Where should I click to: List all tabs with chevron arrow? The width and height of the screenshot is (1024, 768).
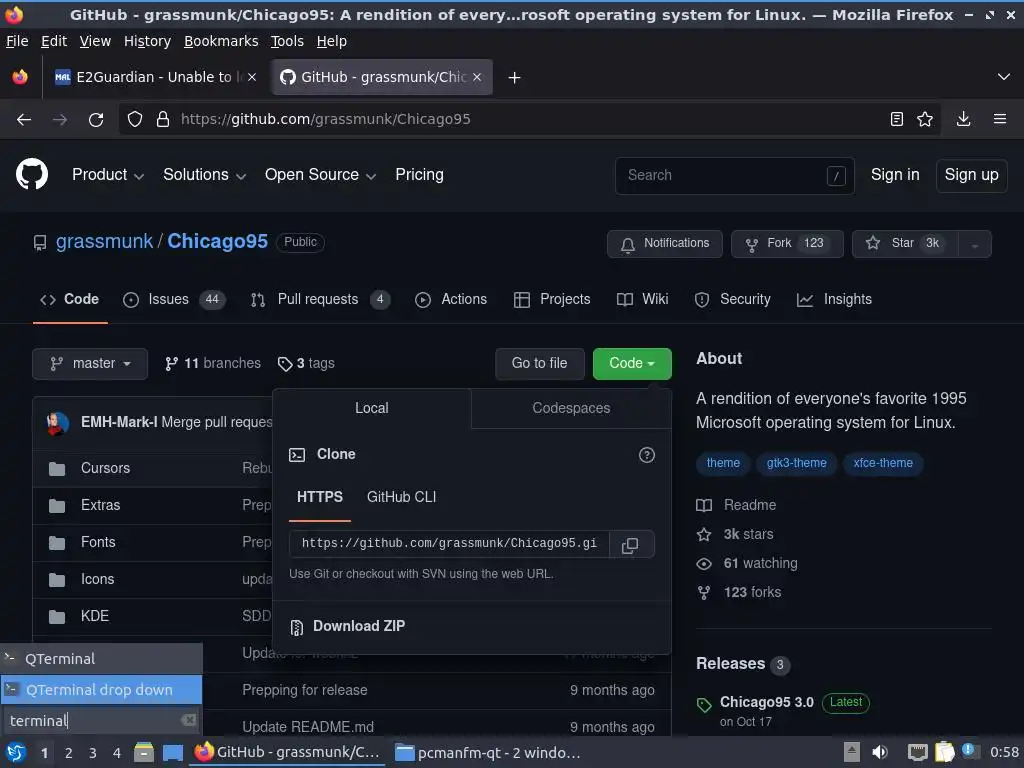tap(1004, 77)
